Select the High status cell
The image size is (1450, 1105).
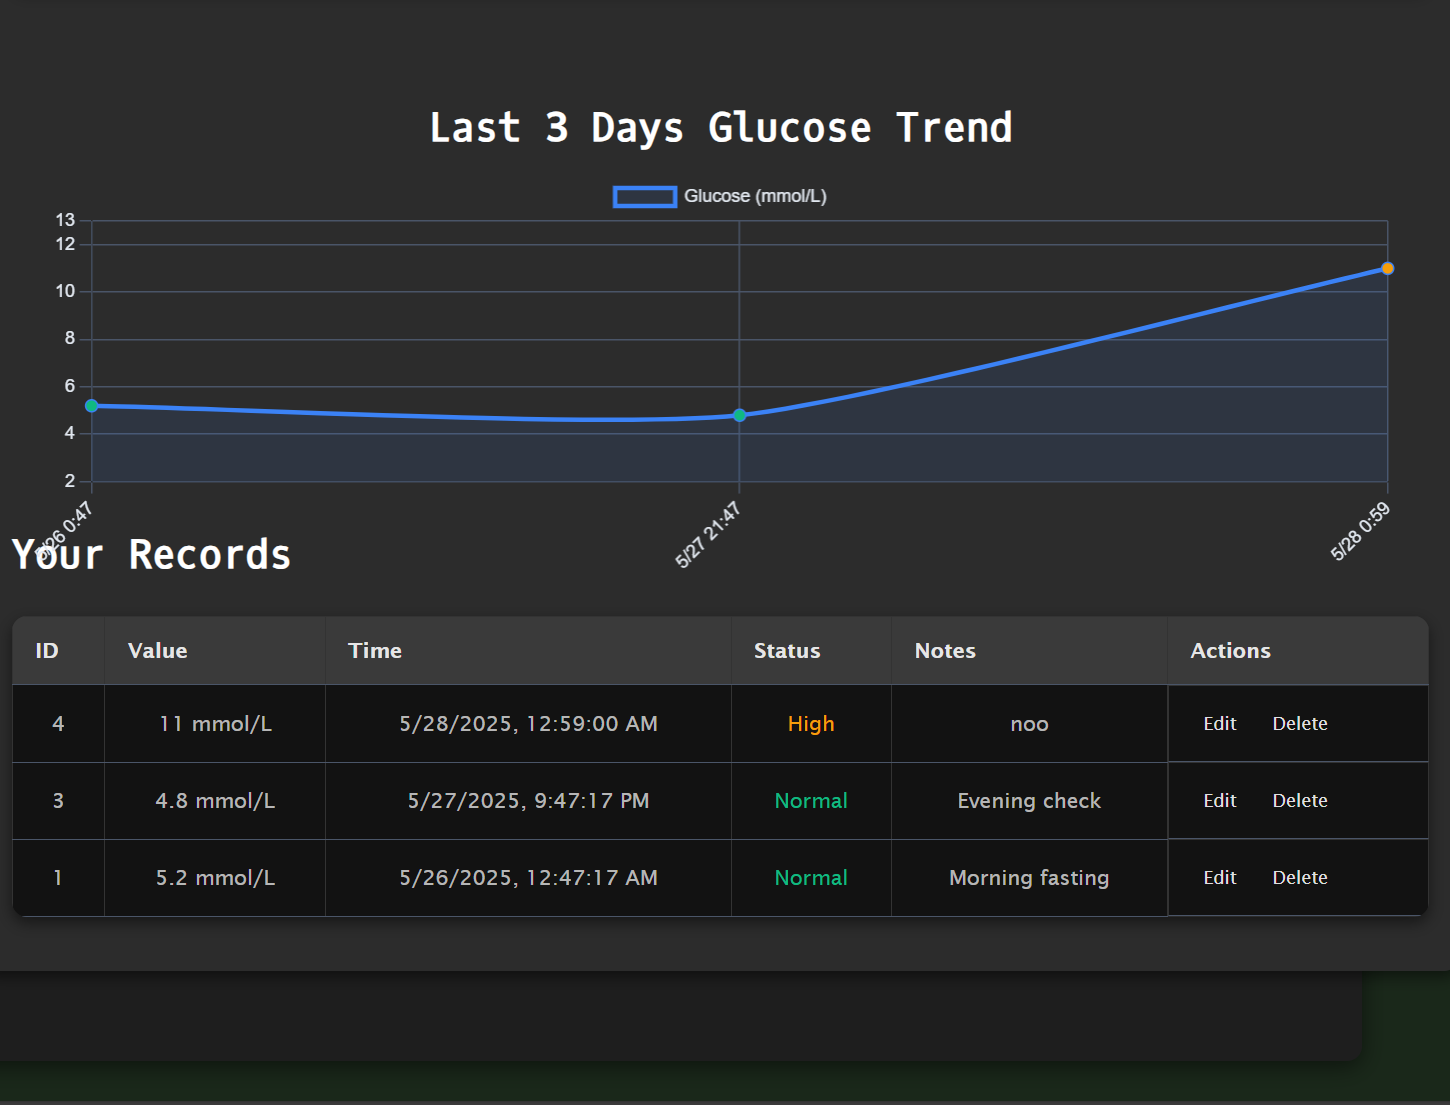tap(811, 724)
